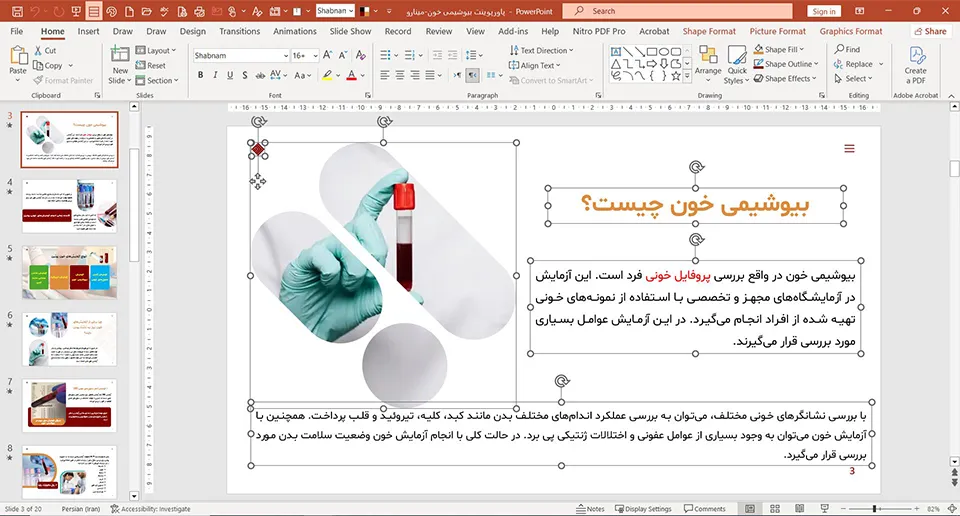This screenshot has width=960, height=516.
Task: Toggle Center paragraph alignment
Action: (x=400, y=75)
